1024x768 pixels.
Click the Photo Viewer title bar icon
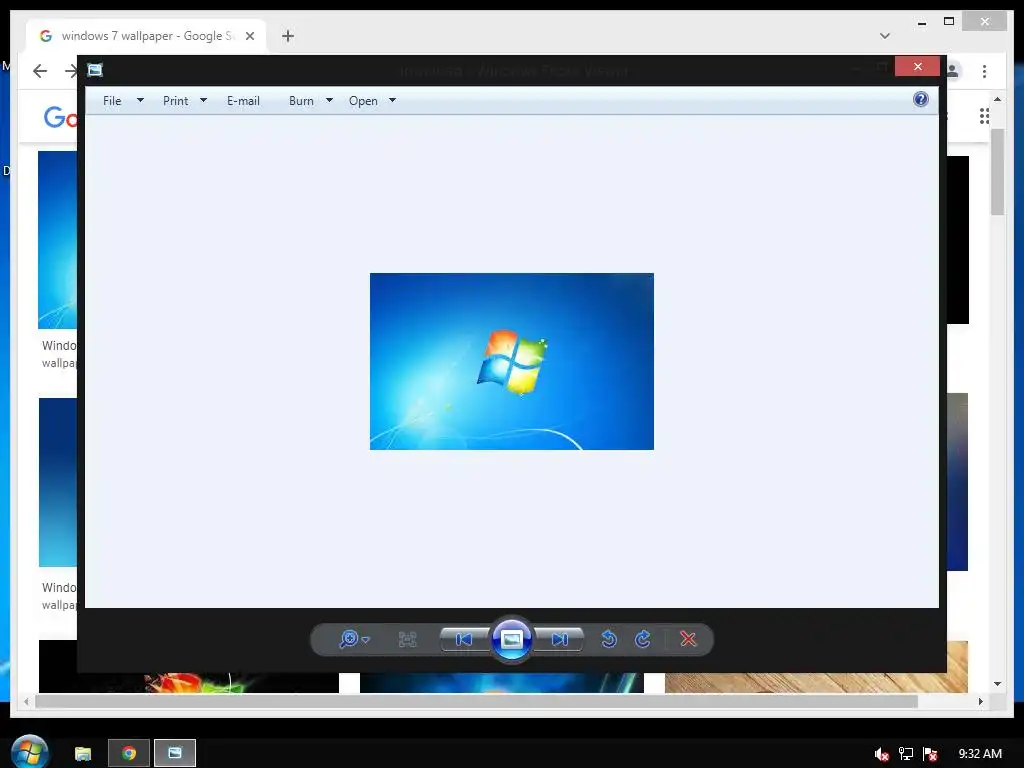click(95, 70)
